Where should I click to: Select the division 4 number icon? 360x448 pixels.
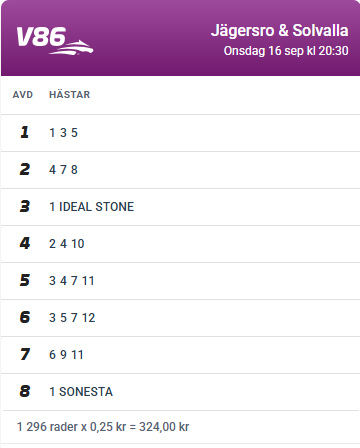[x=25, y=243]
